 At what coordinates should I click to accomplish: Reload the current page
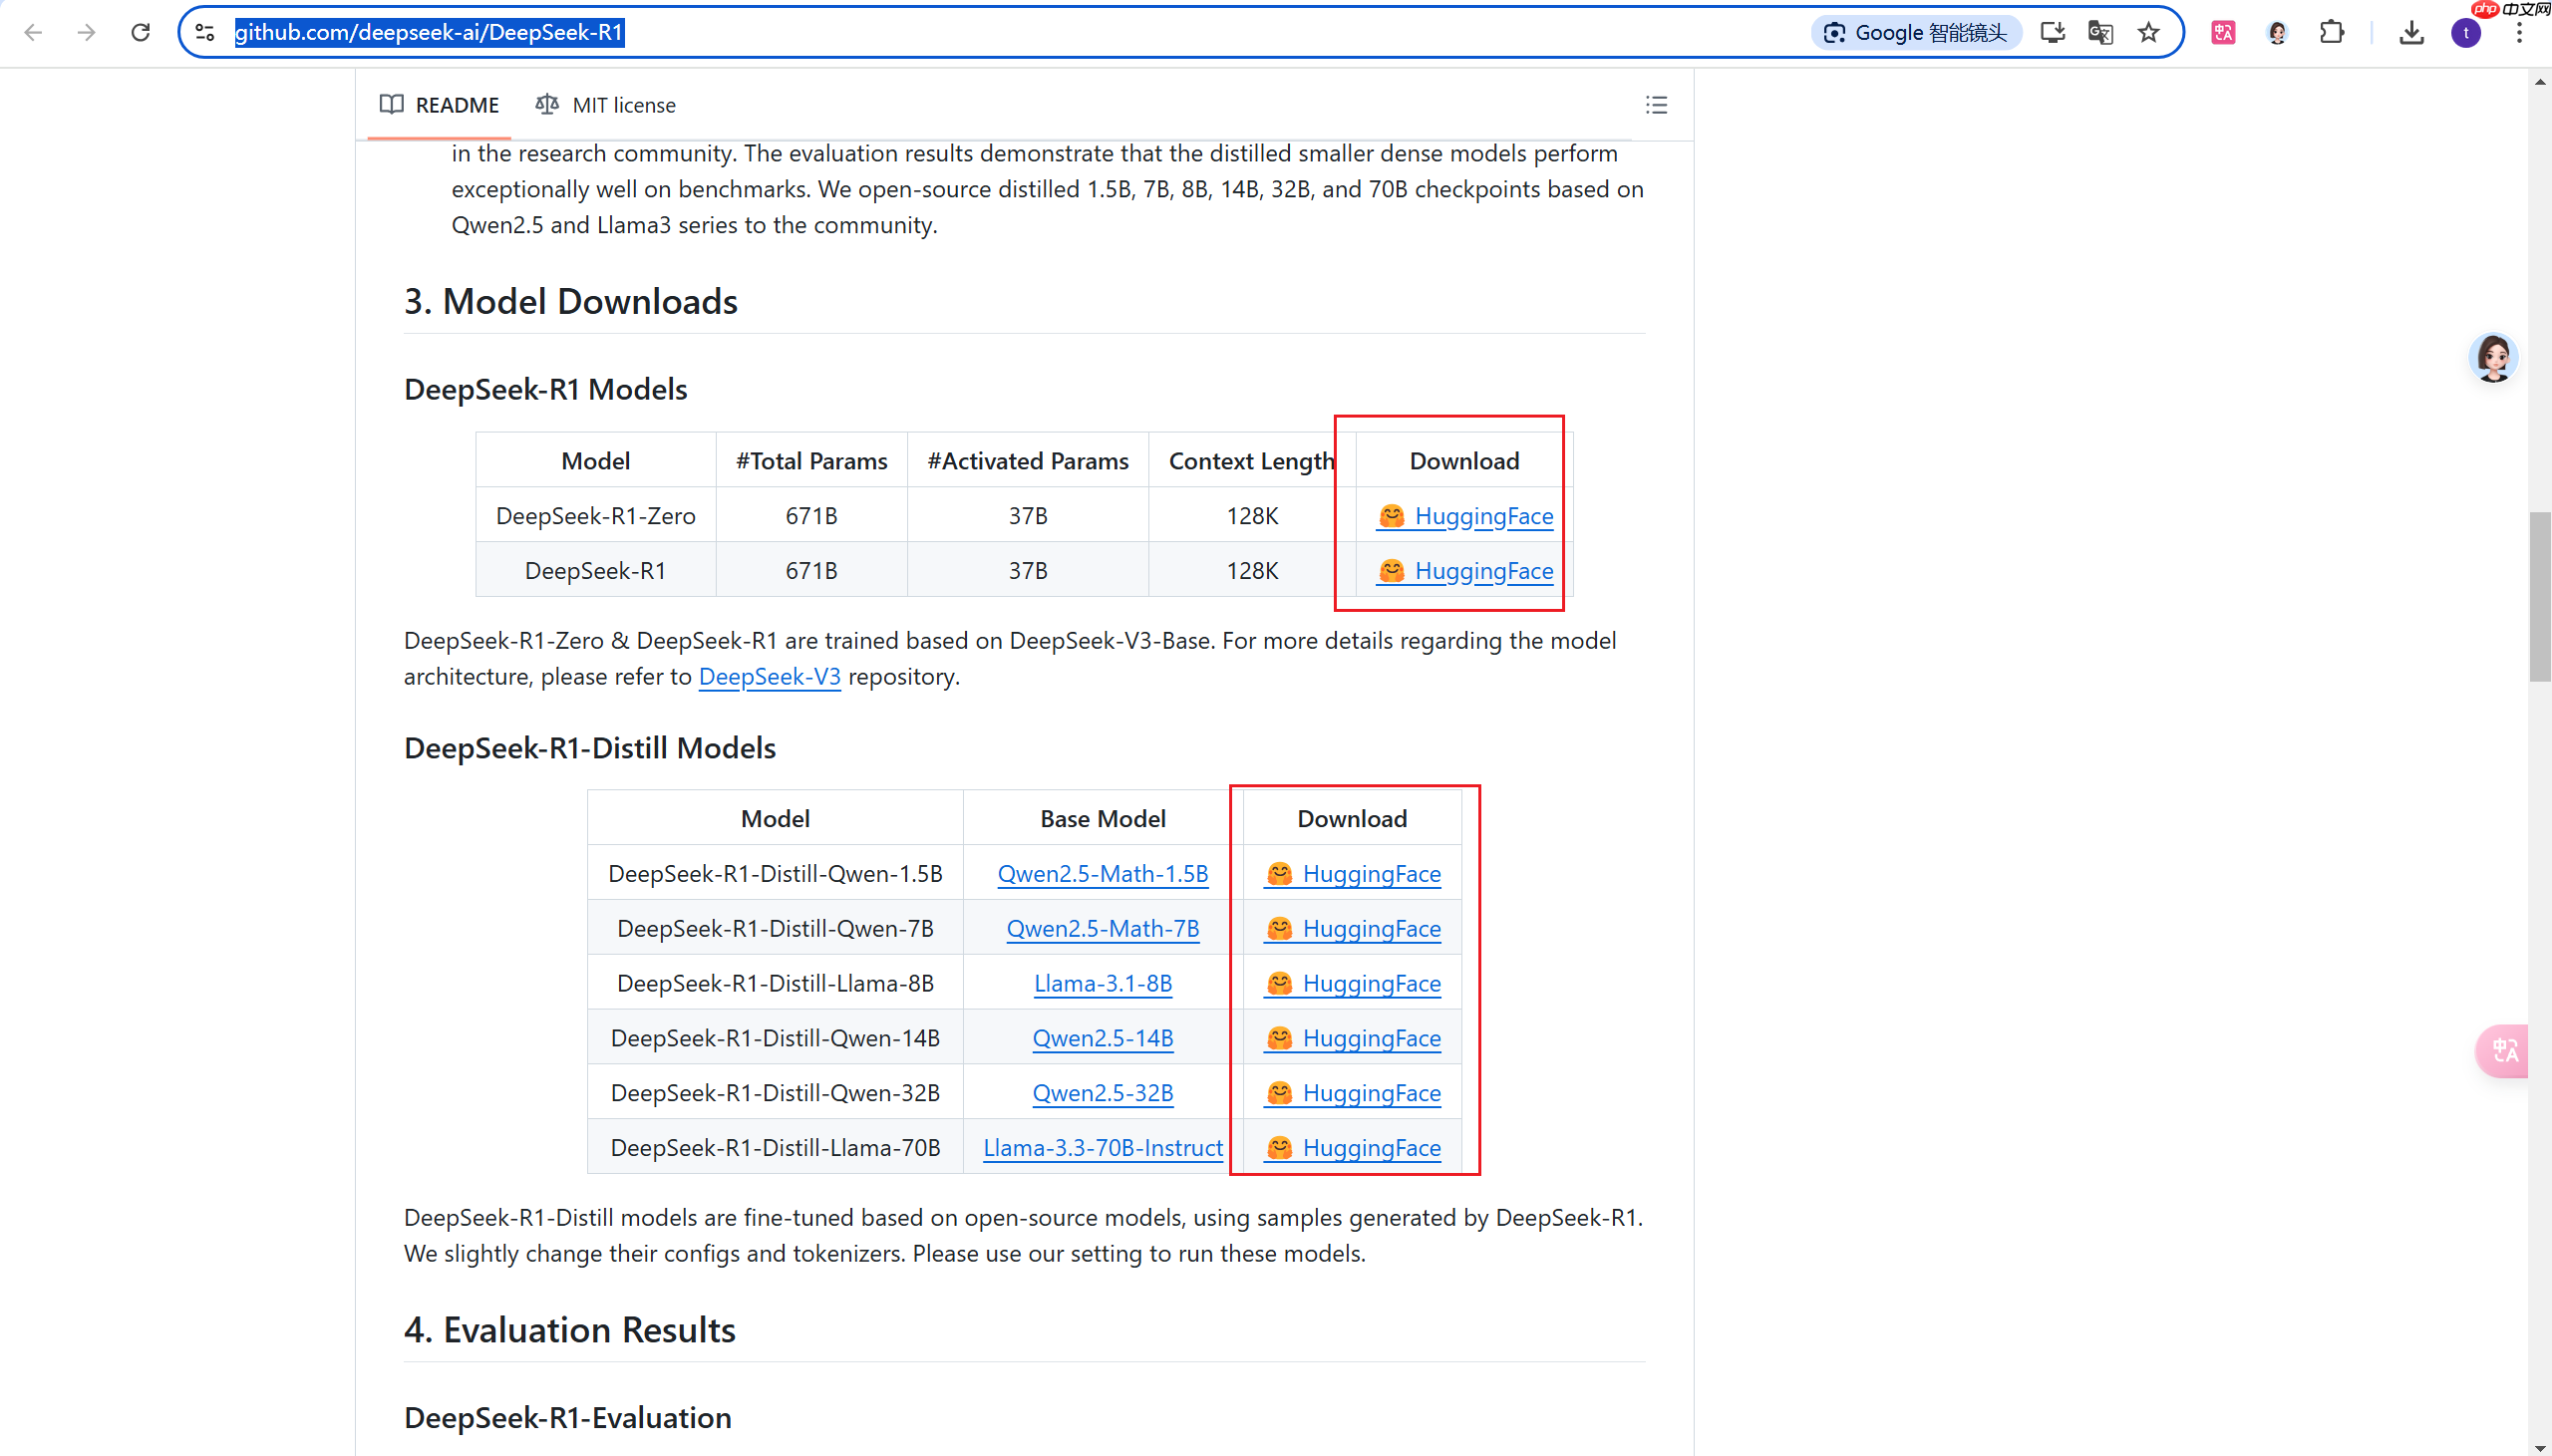pos(140,33)
